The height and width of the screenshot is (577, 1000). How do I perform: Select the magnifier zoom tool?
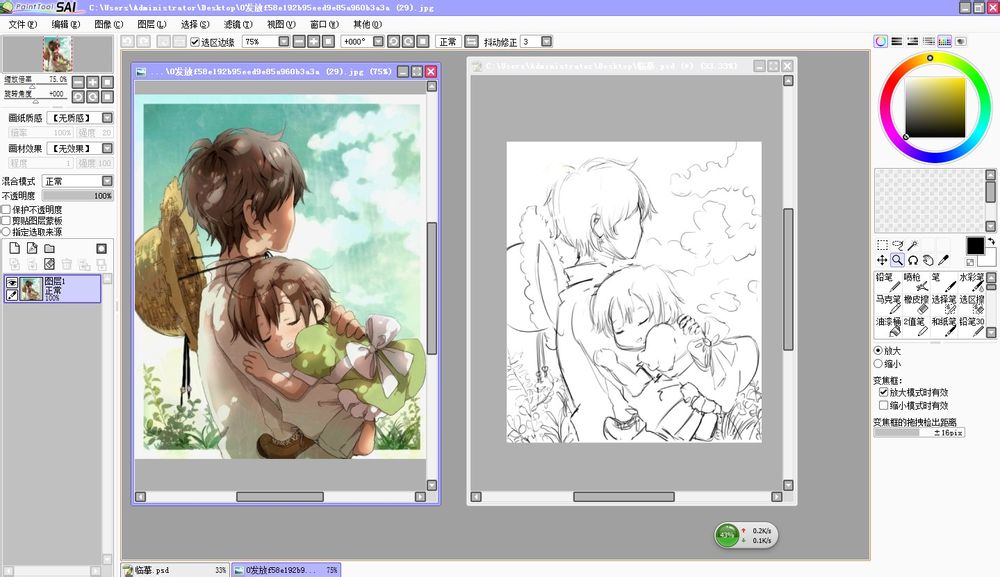click(897, 260)
